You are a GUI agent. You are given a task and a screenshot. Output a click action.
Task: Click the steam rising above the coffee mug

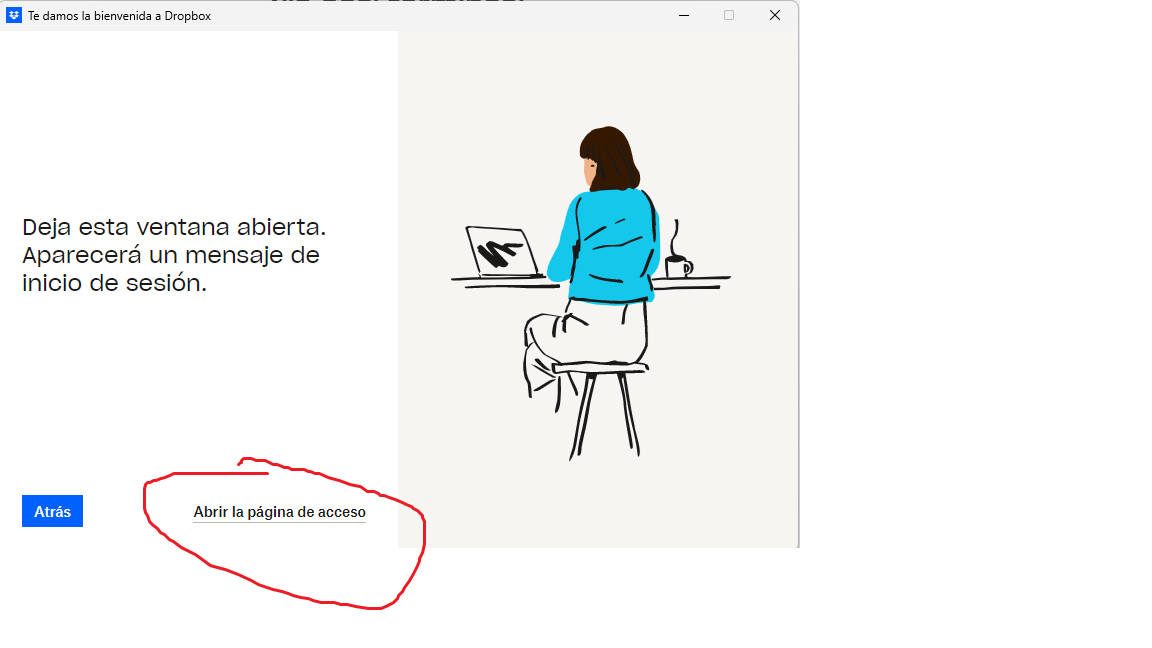(x=675, y=238)
